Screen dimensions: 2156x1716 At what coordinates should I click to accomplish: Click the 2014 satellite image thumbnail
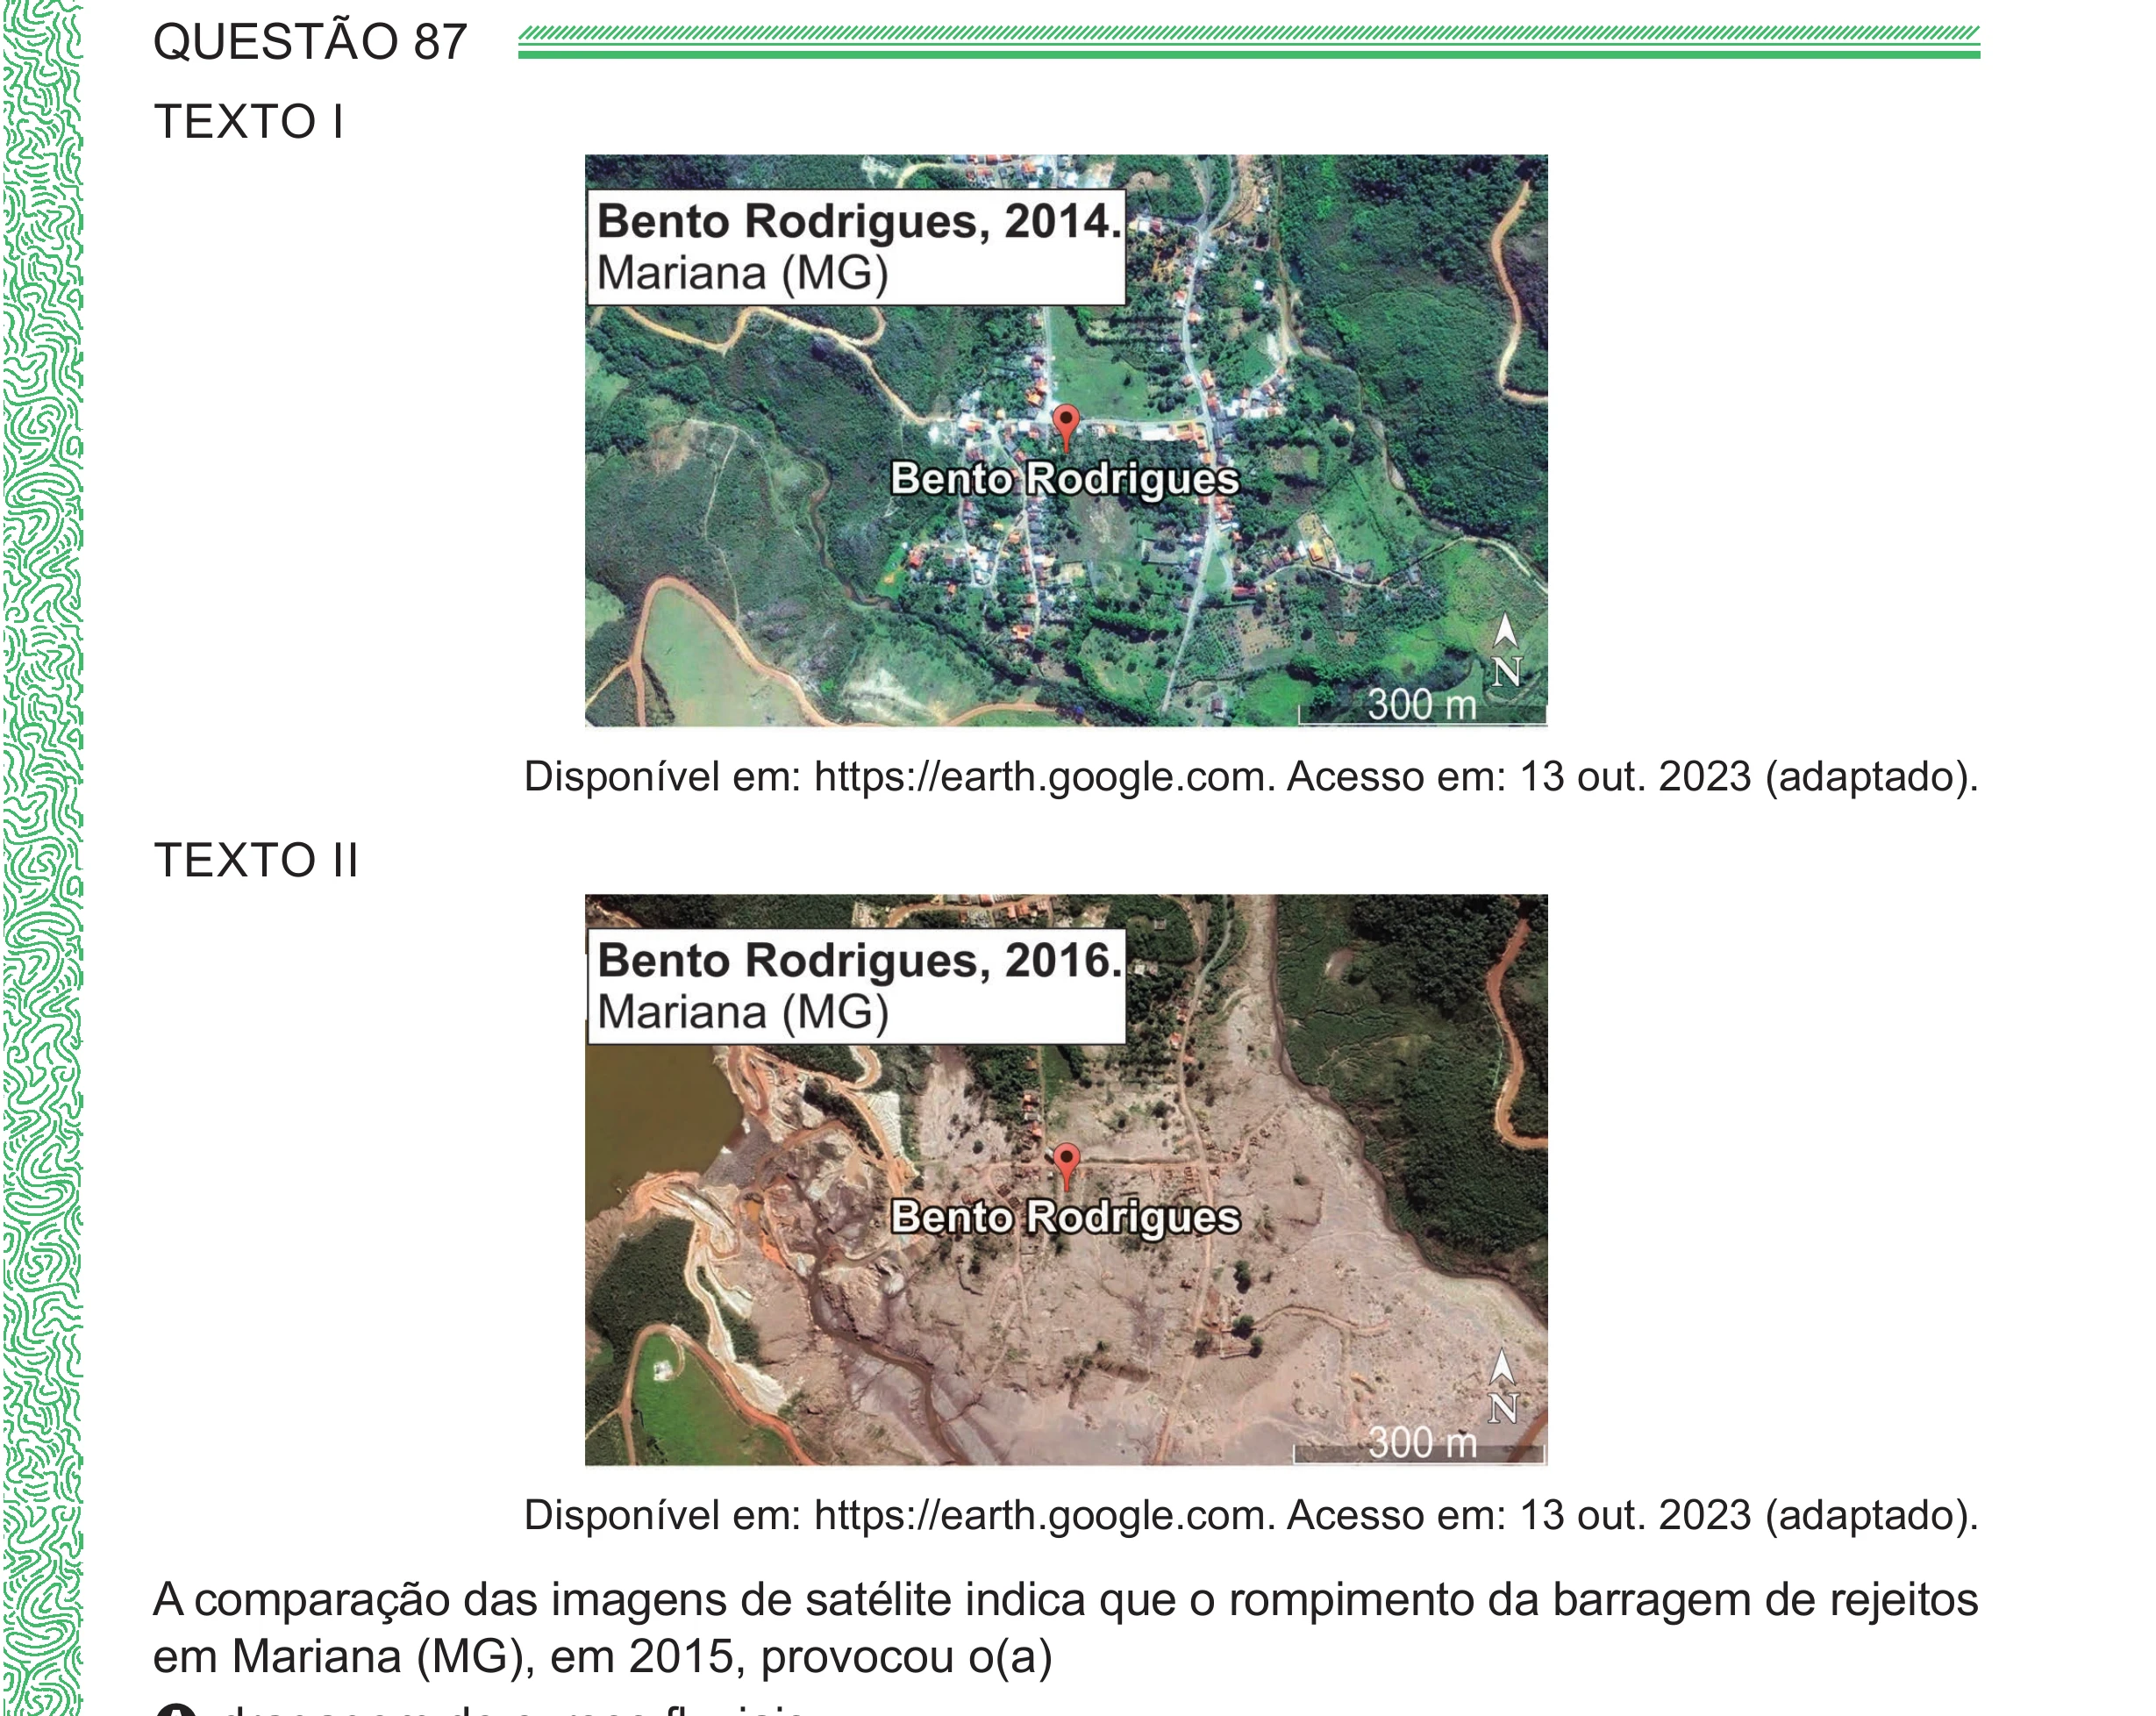point(1066,440)
